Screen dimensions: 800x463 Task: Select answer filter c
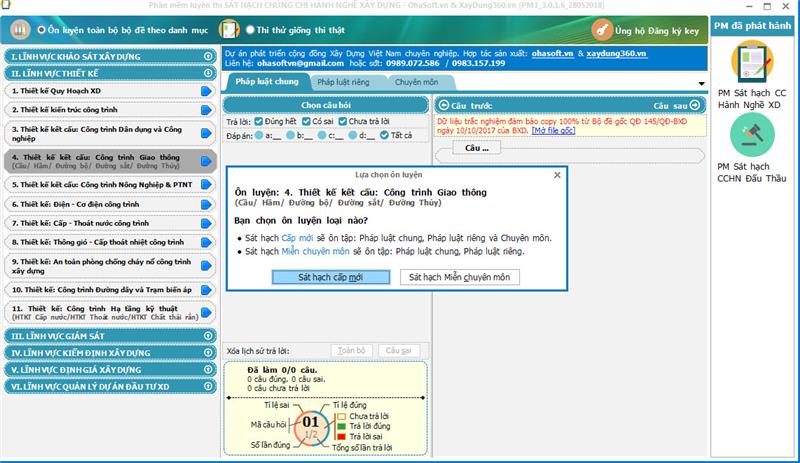coord(322,135)
